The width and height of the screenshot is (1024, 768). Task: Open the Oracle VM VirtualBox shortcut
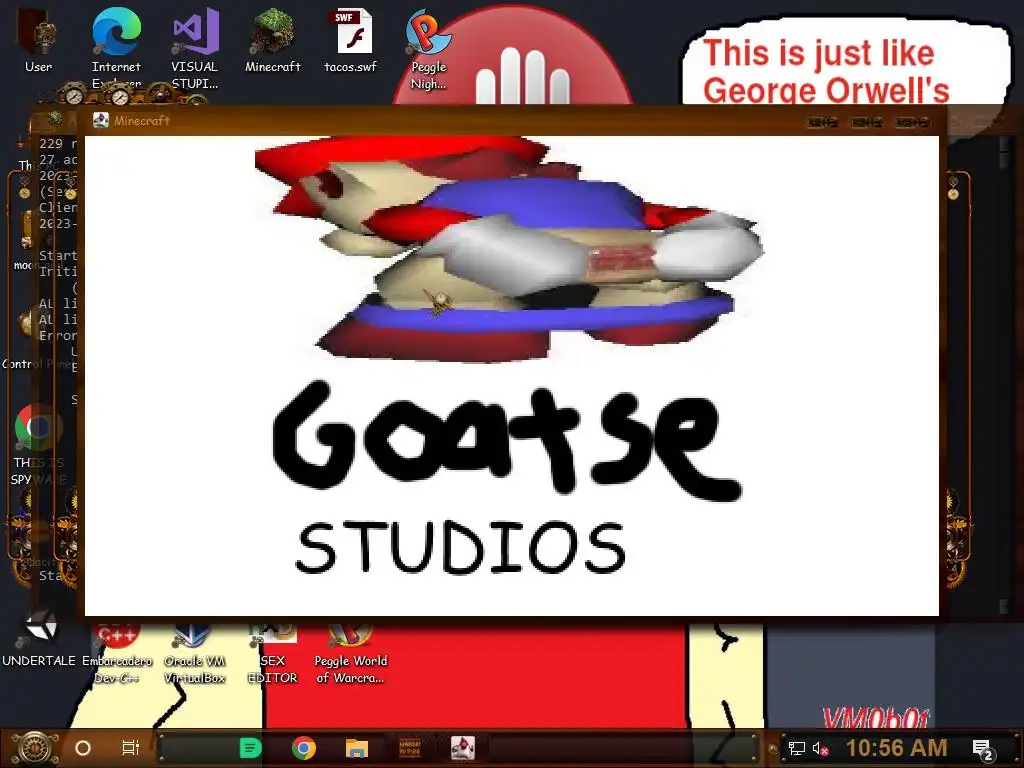[195, 653]
